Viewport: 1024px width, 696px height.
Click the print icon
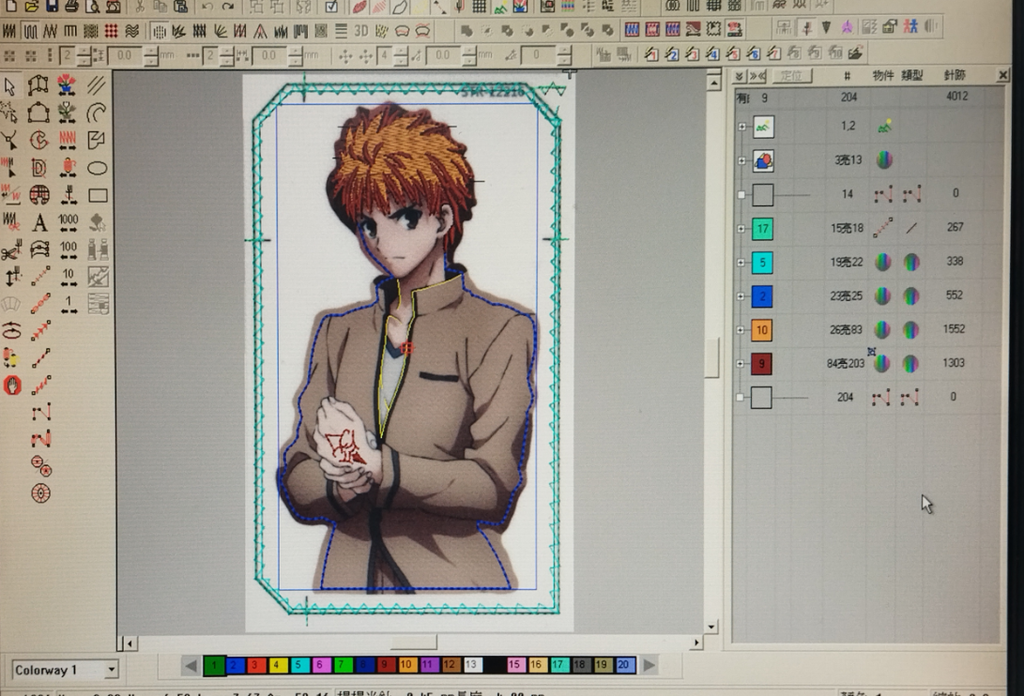pyautogui.click(x=72, y=6)
